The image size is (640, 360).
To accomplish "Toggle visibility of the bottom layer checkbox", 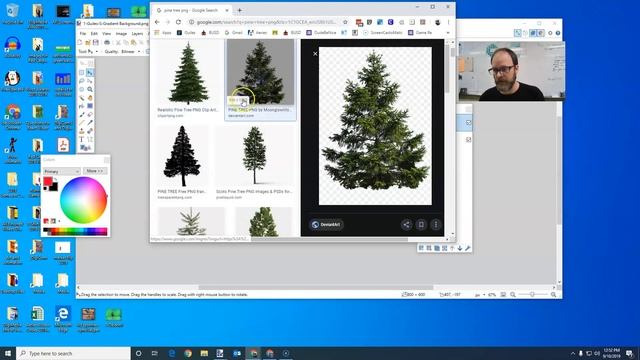I will pyautogui.click(x=468, y=140).
